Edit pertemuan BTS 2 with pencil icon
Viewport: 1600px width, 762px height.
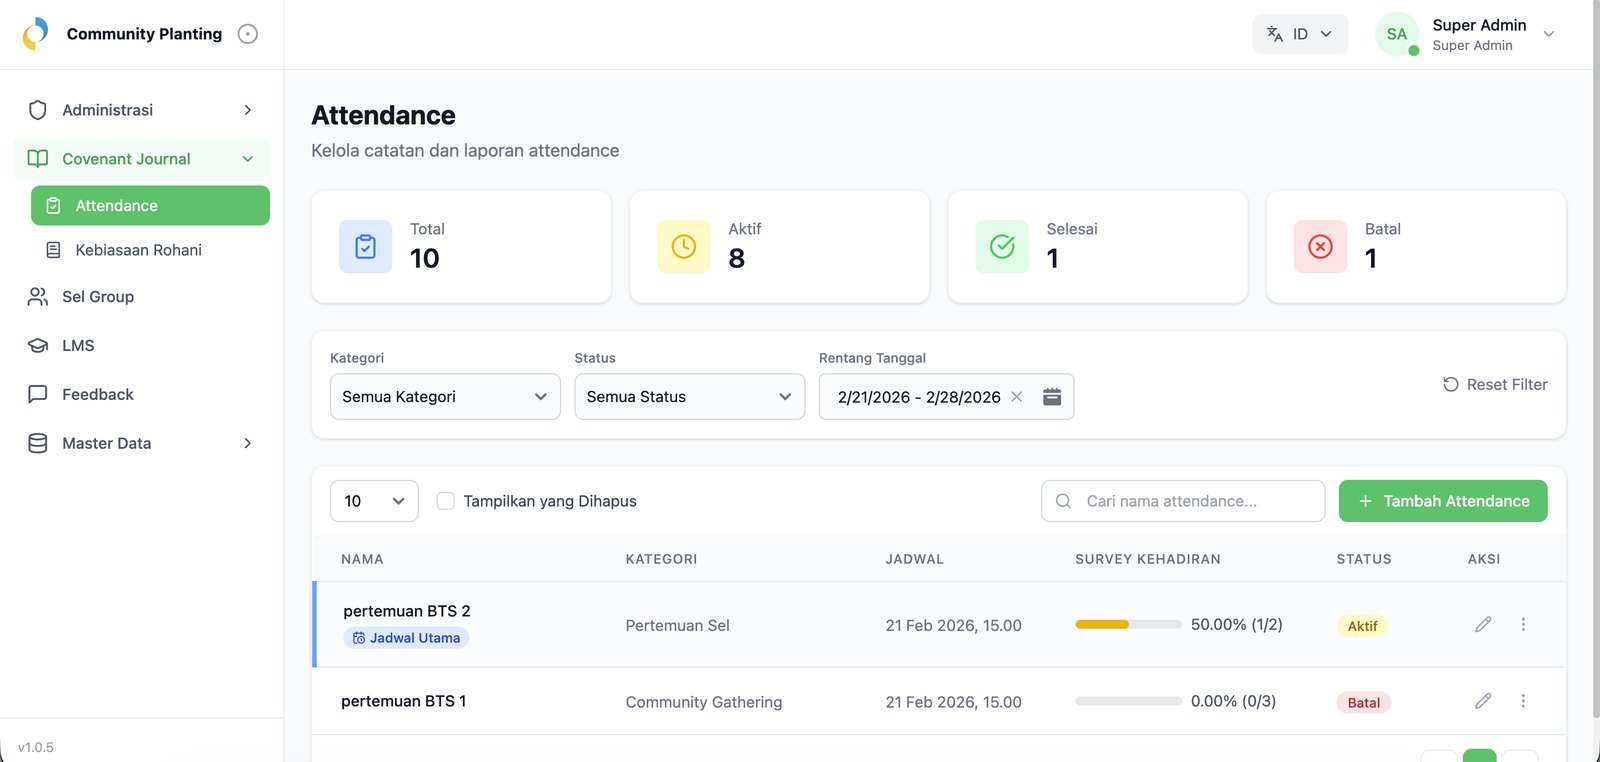[x=1483, y=624]
